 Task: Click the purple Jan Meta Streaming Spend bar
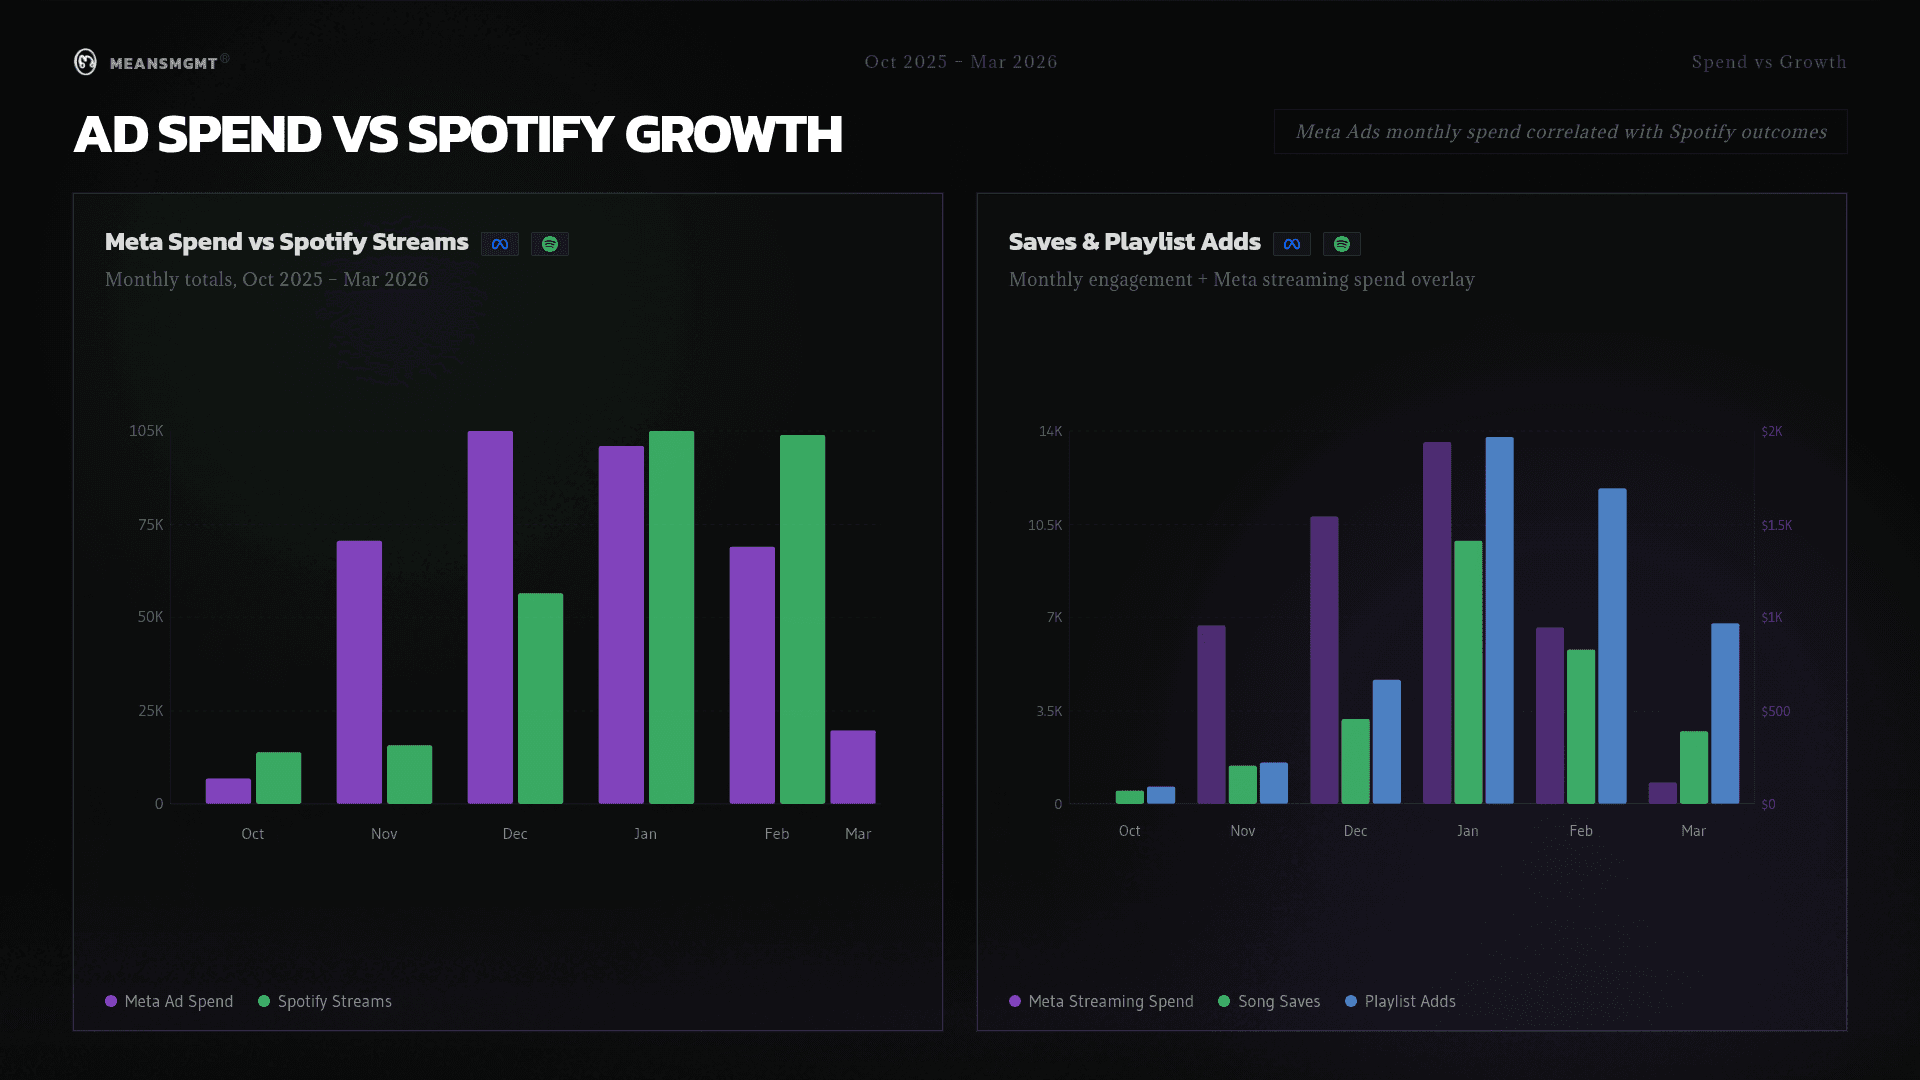(x=1437, y=623)
